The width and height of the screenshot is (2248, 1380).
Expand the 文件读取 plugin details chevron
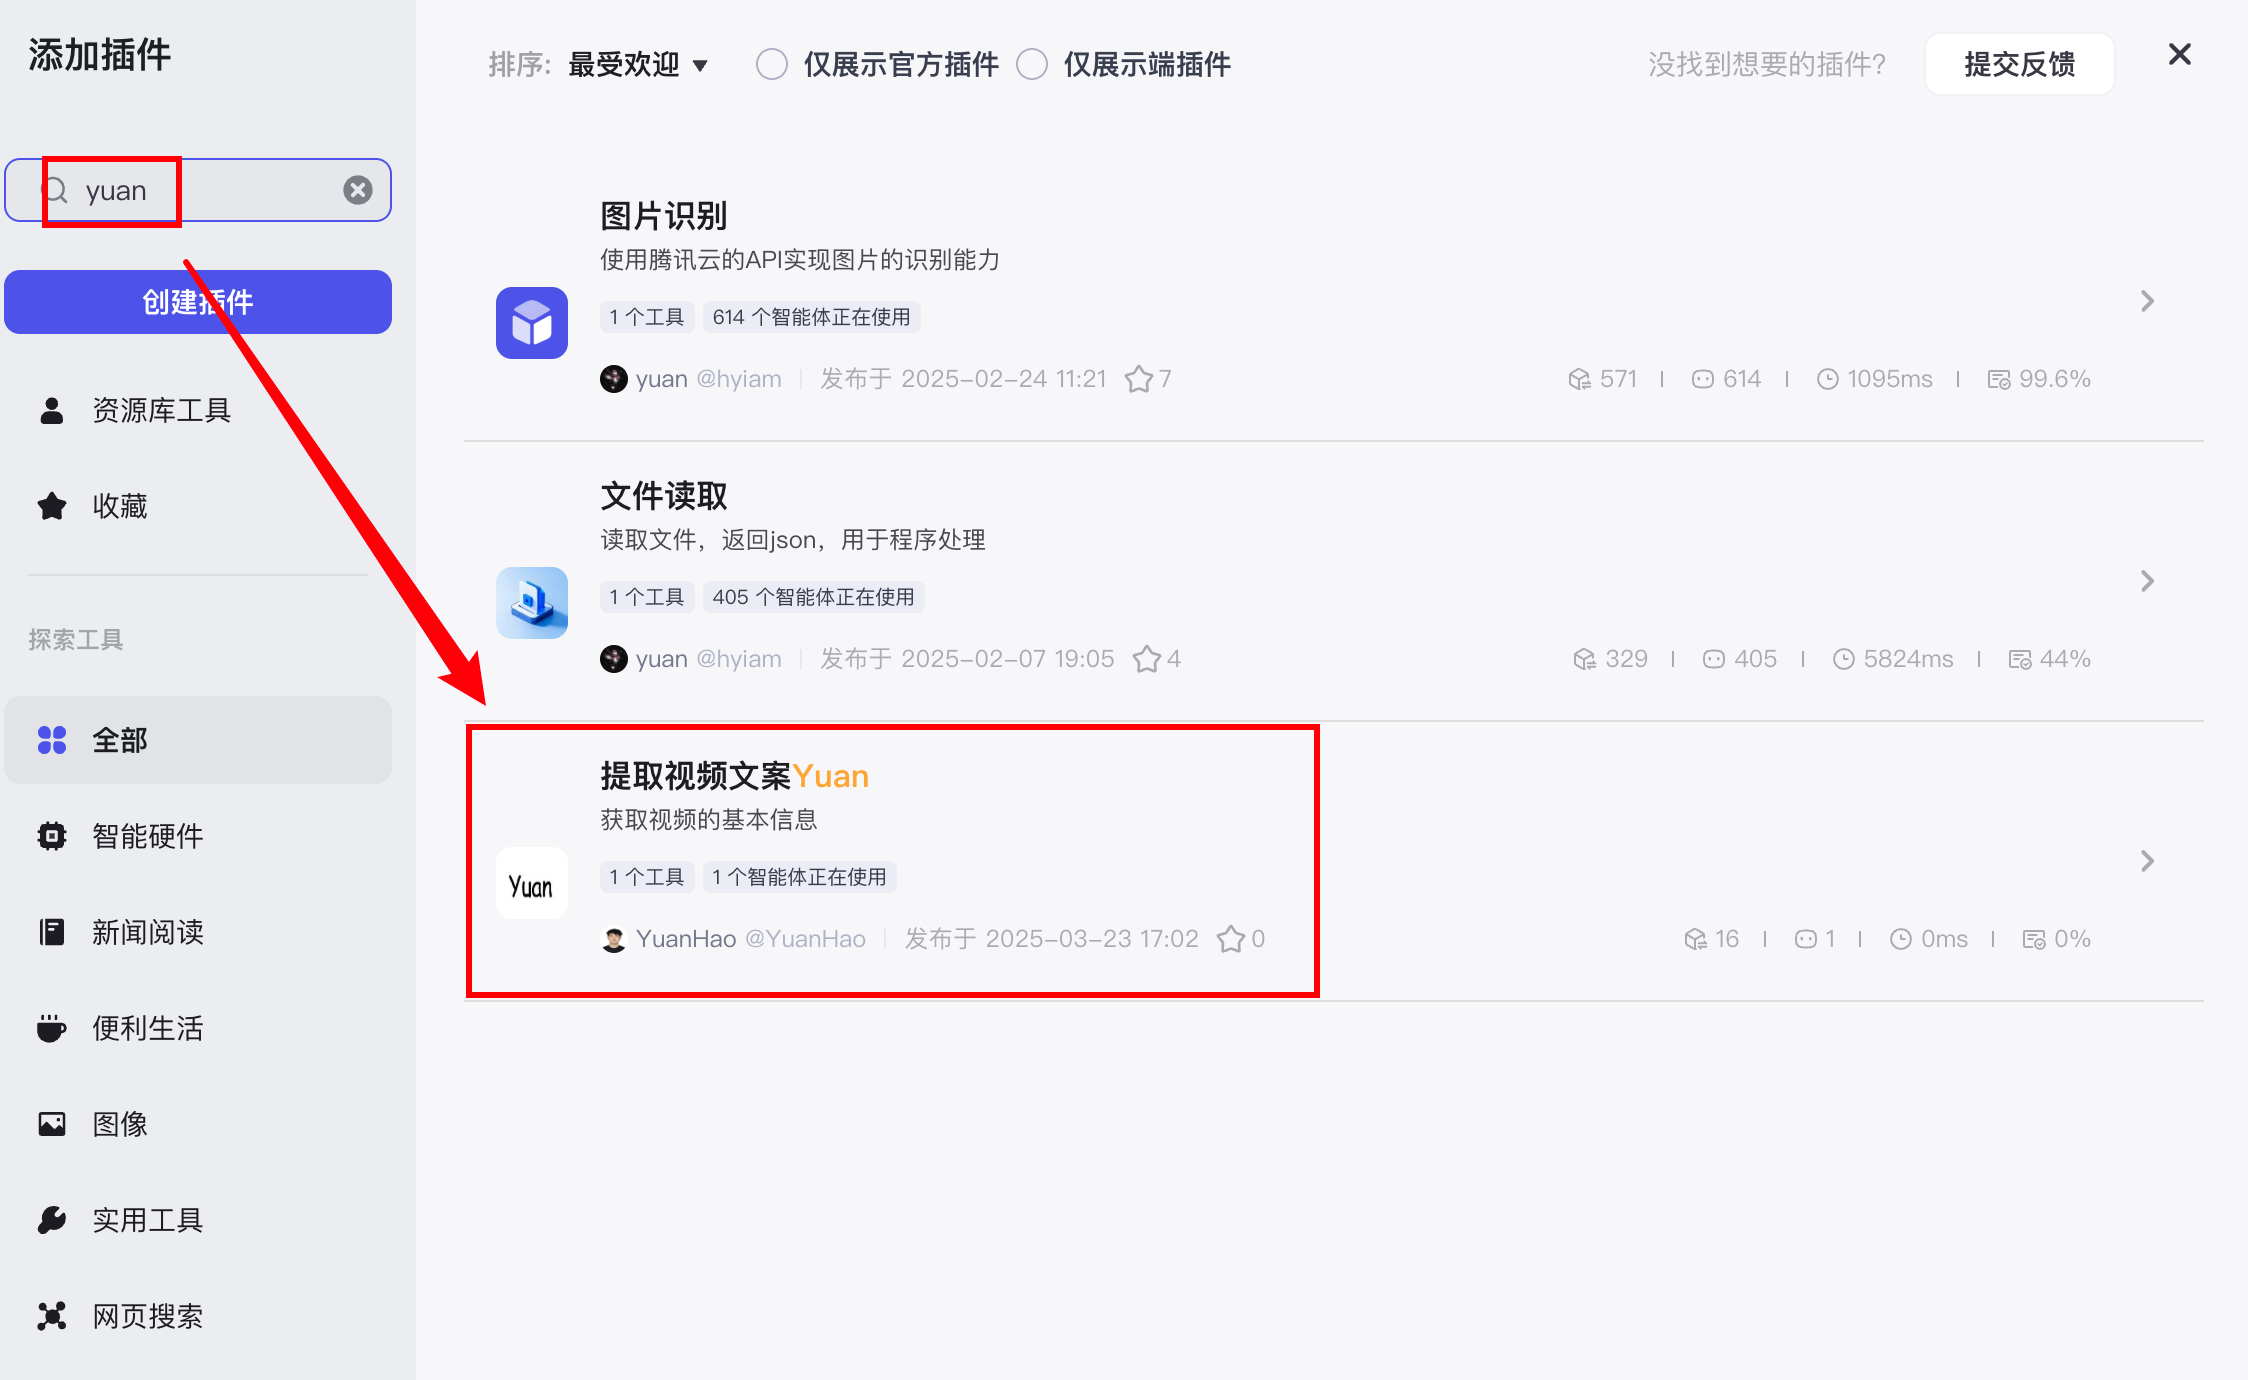coord(2146,581)
